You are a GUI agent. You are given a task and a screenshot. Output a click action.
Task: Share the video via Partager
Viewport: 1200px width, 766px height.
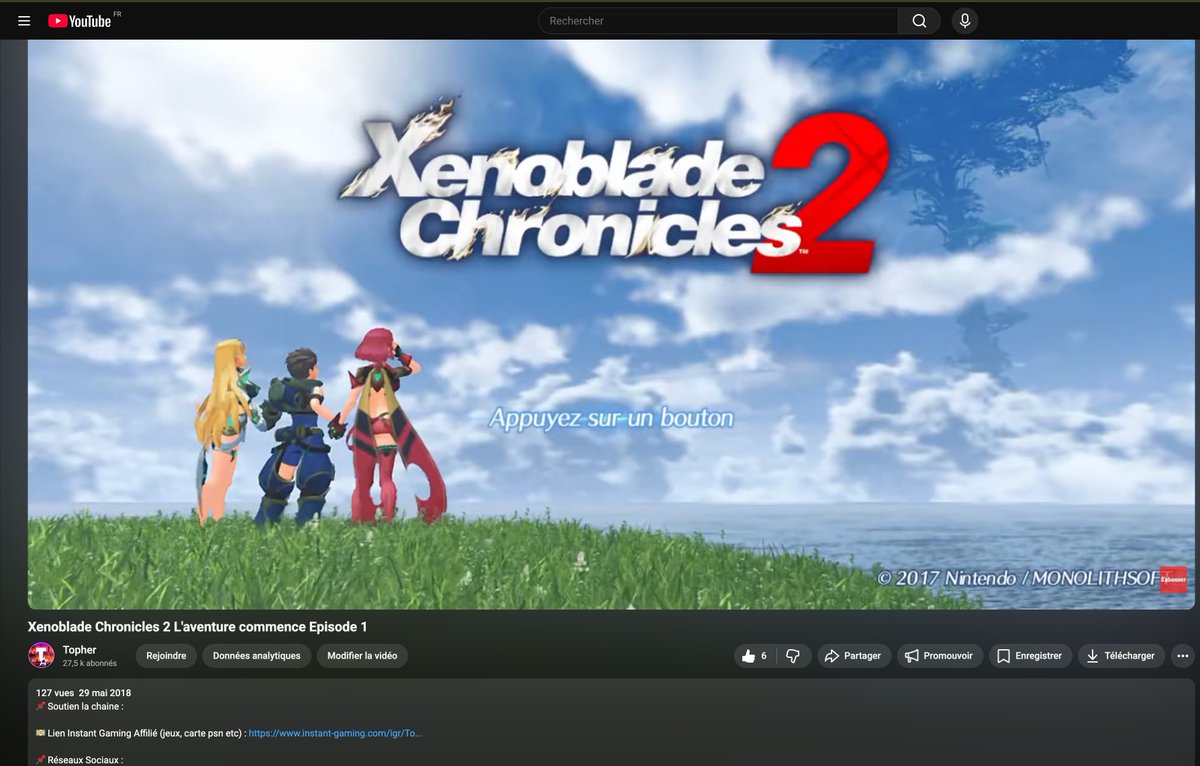pos(853,656)
